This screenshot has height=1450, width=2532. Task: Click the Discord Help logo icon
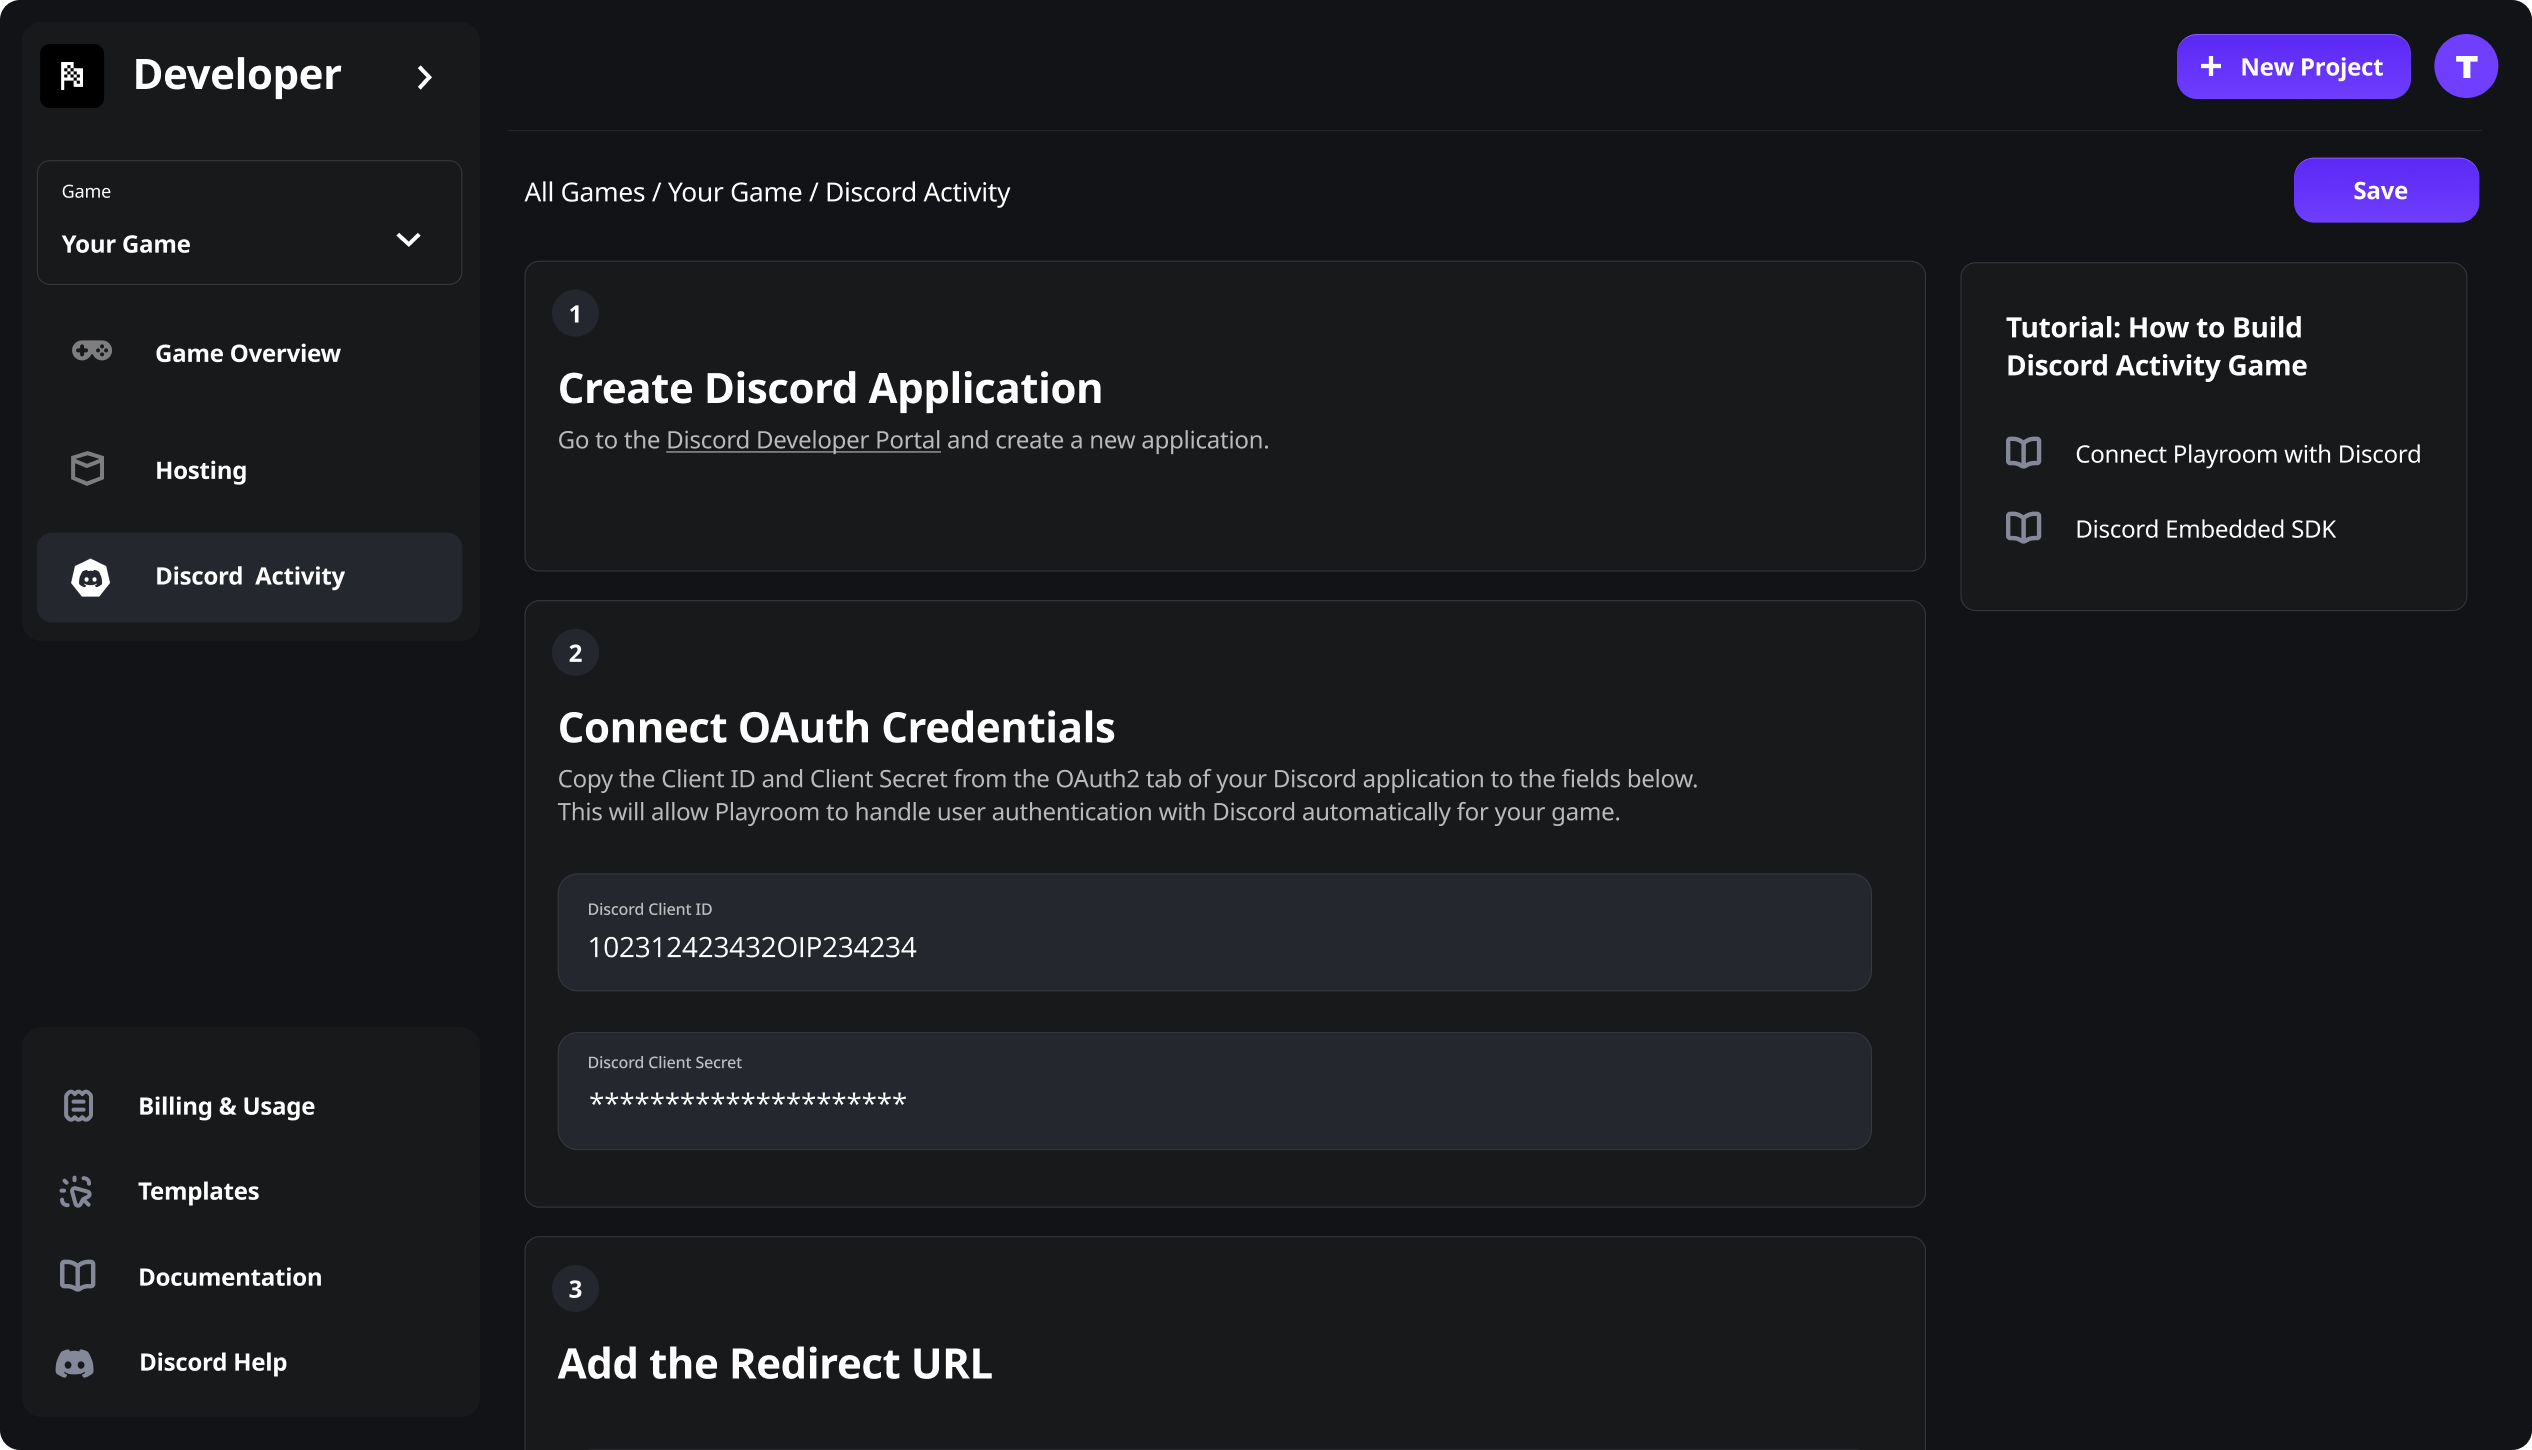(75, 1363)
